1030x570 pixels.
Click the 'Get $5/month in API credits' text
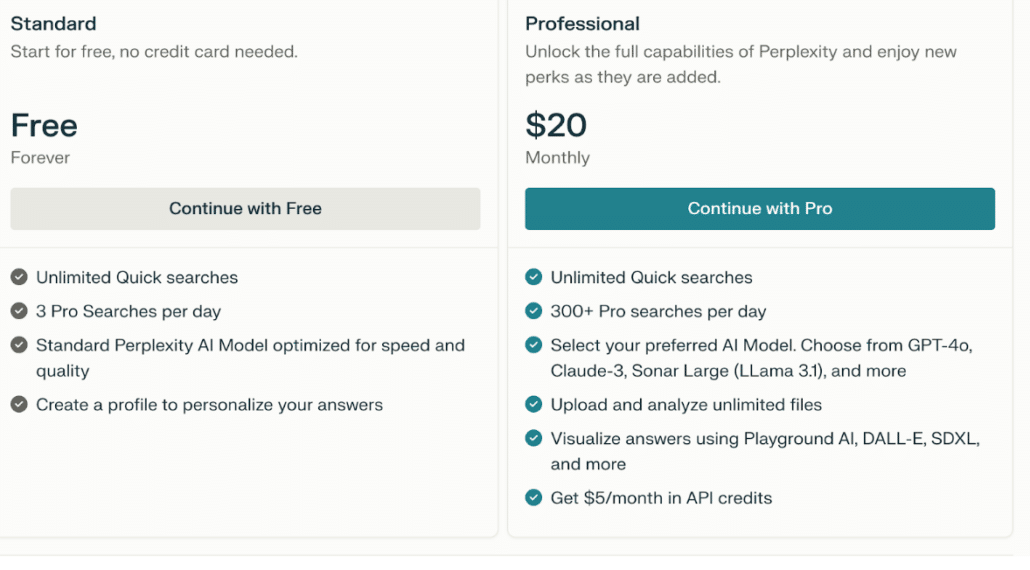[661, 498]
